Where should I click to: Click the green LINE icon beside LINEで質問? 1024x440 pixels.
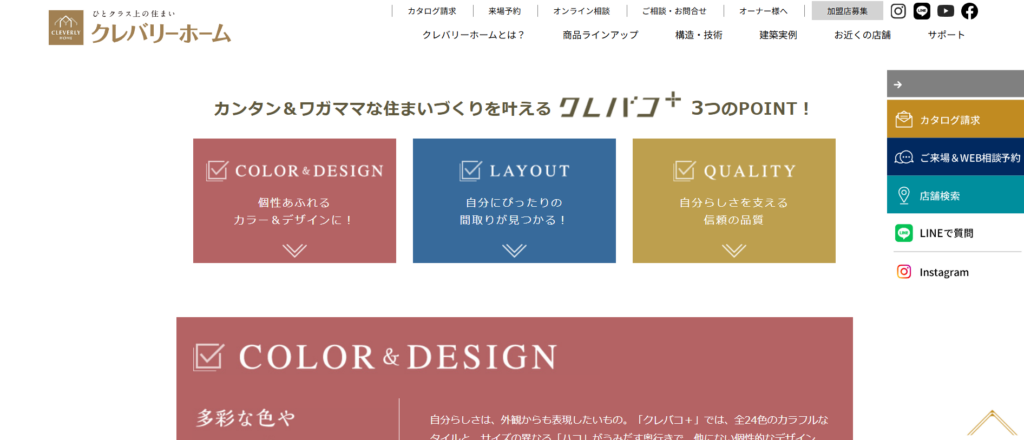tap(904, 233)
